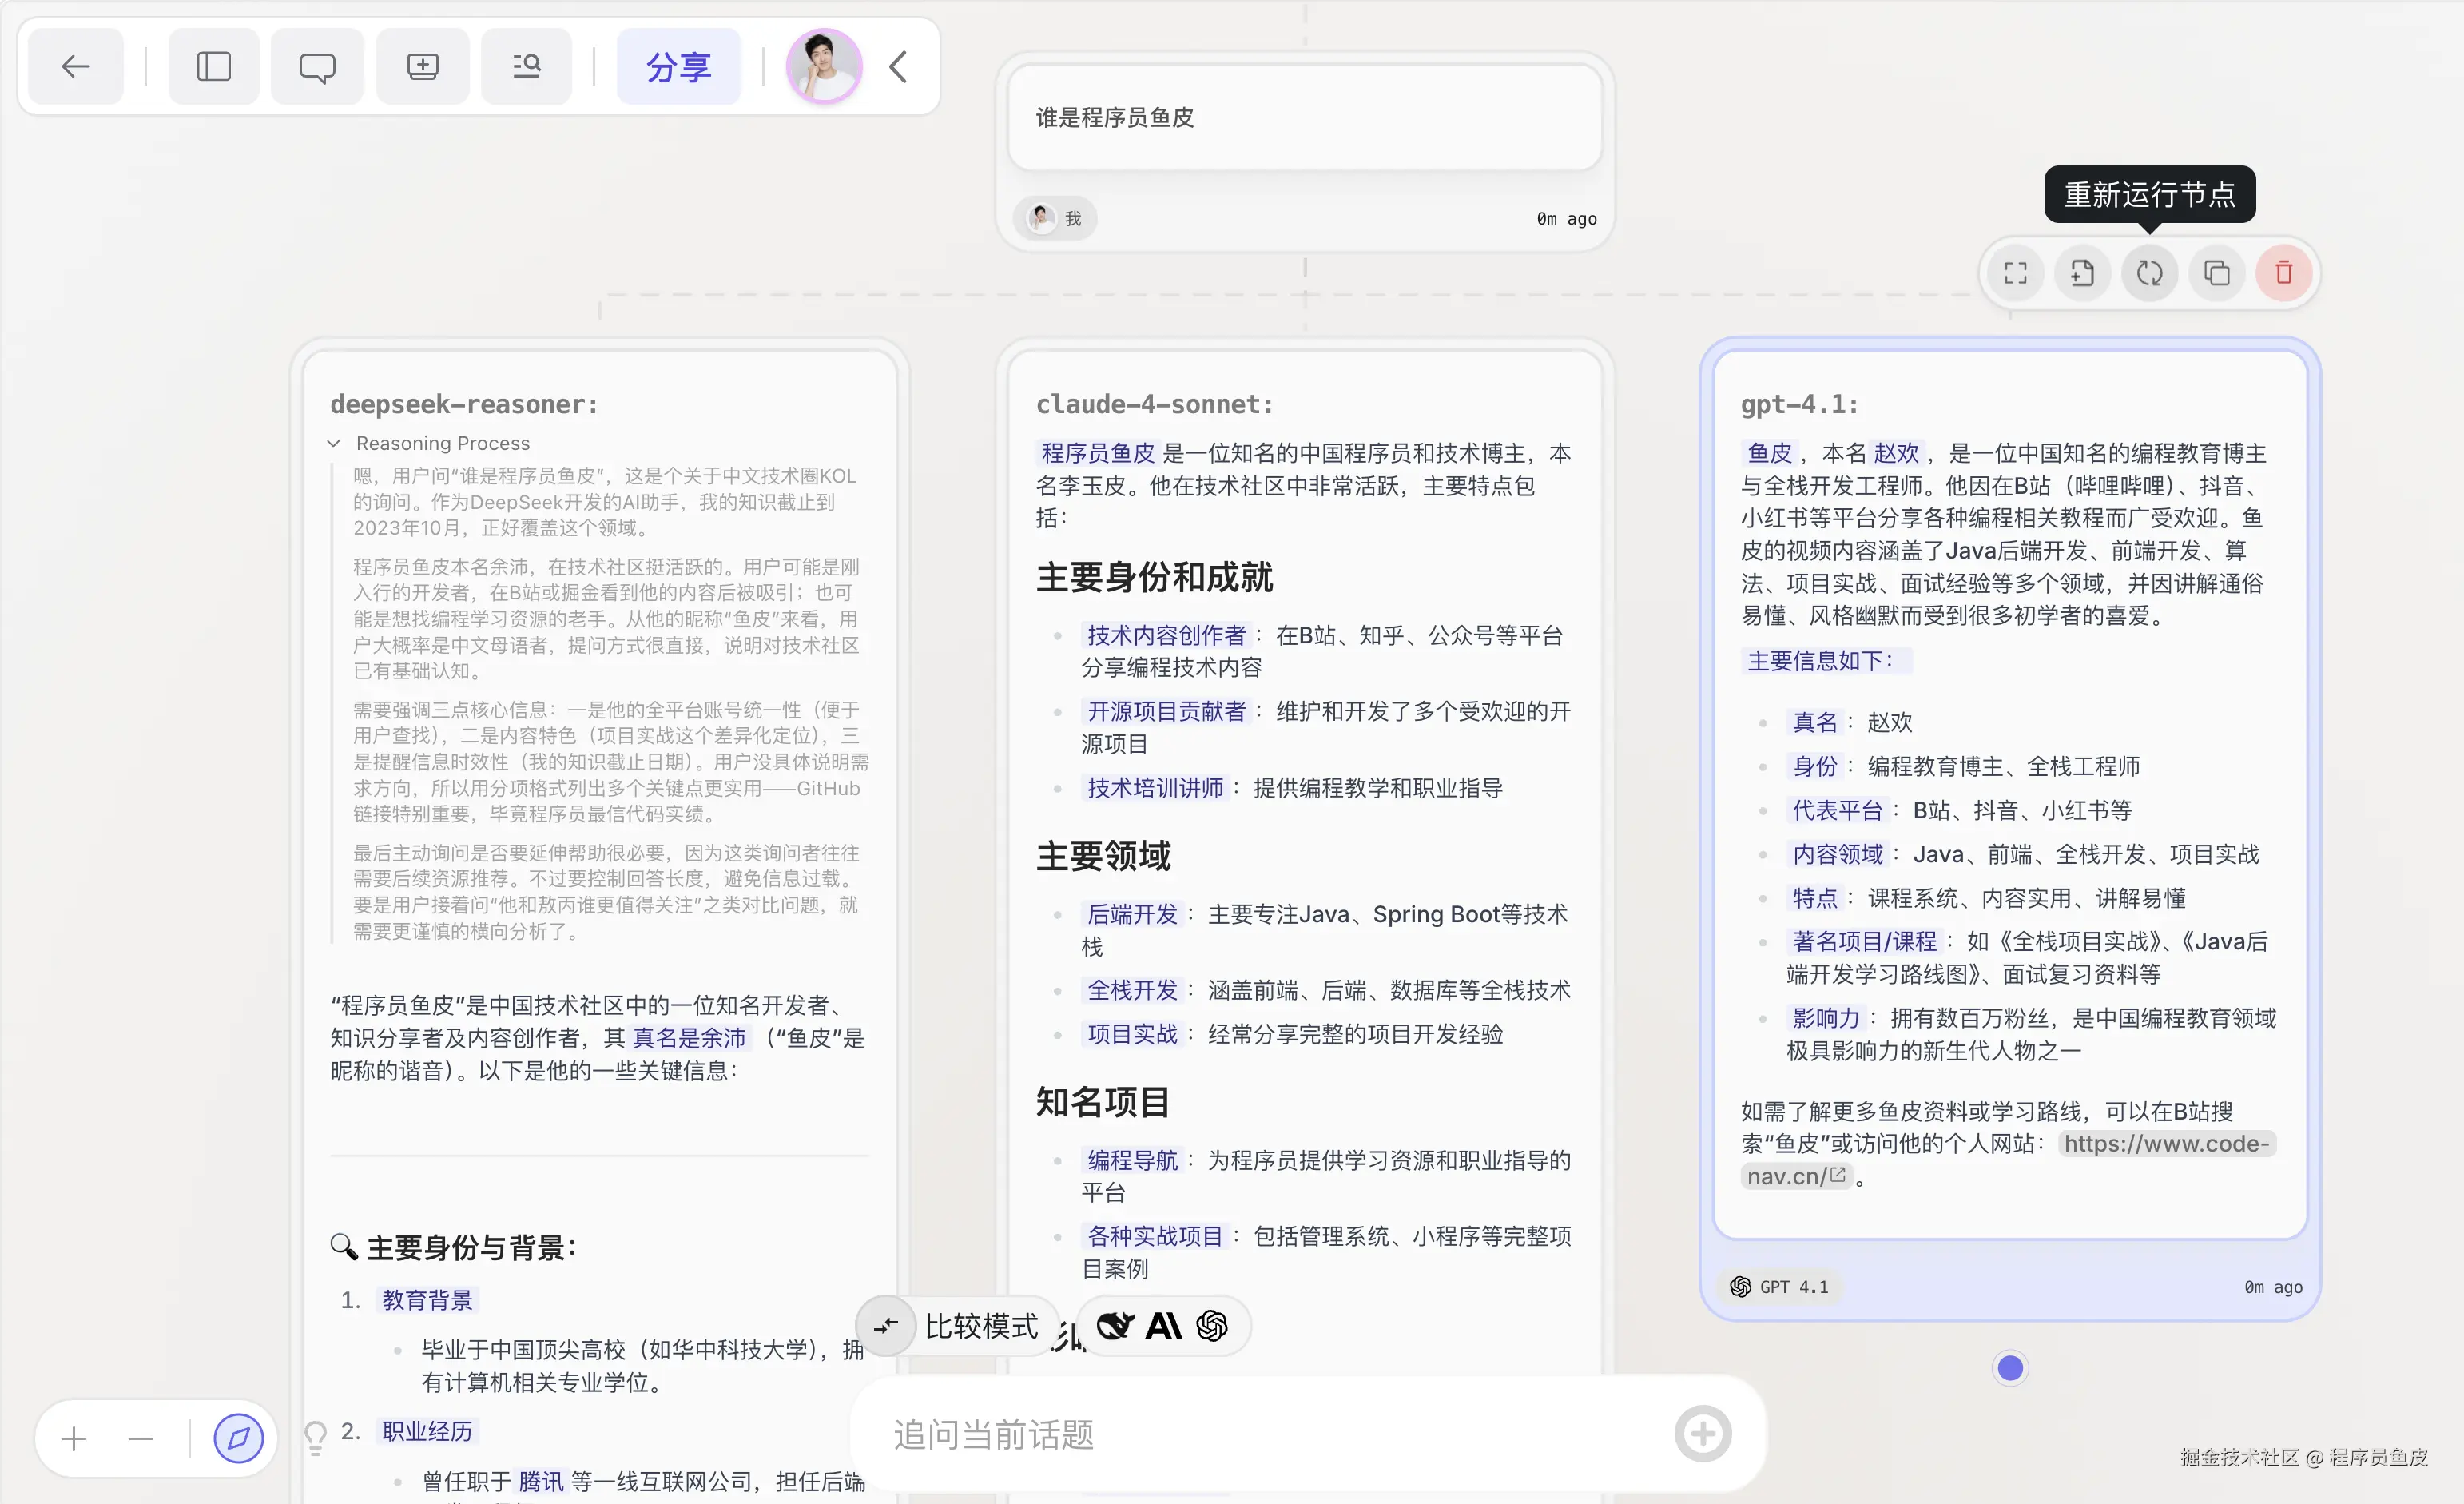2464x1504 pixels.
Task: Toggle the compass navigation button
Action: [238, 1439]
